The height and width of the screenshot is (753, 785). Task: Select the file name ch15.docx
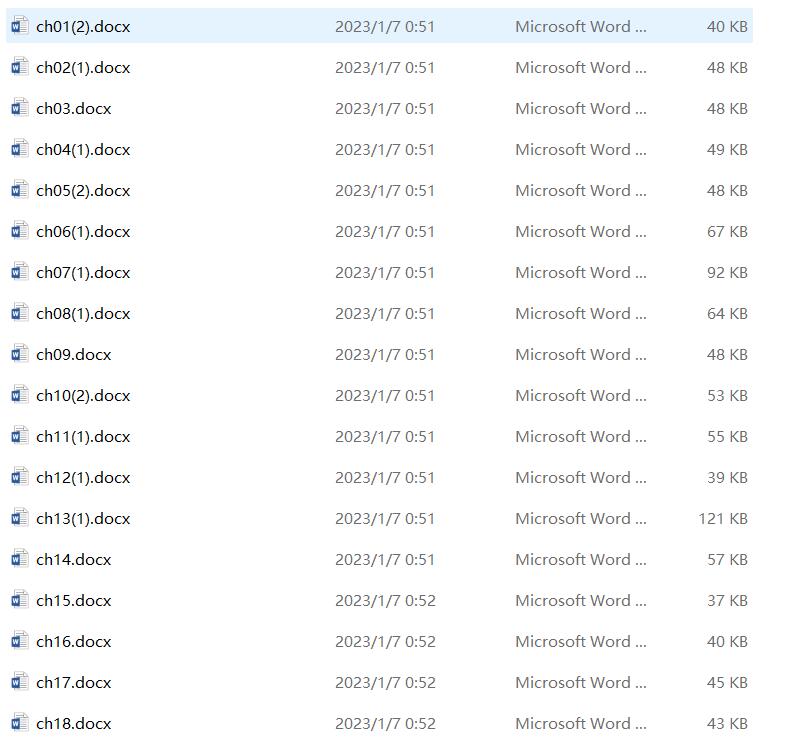[x=74, y=601]
